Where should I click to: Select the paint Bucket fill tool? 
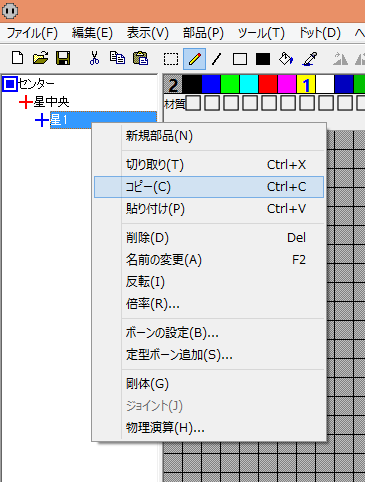tap(286, 59)
